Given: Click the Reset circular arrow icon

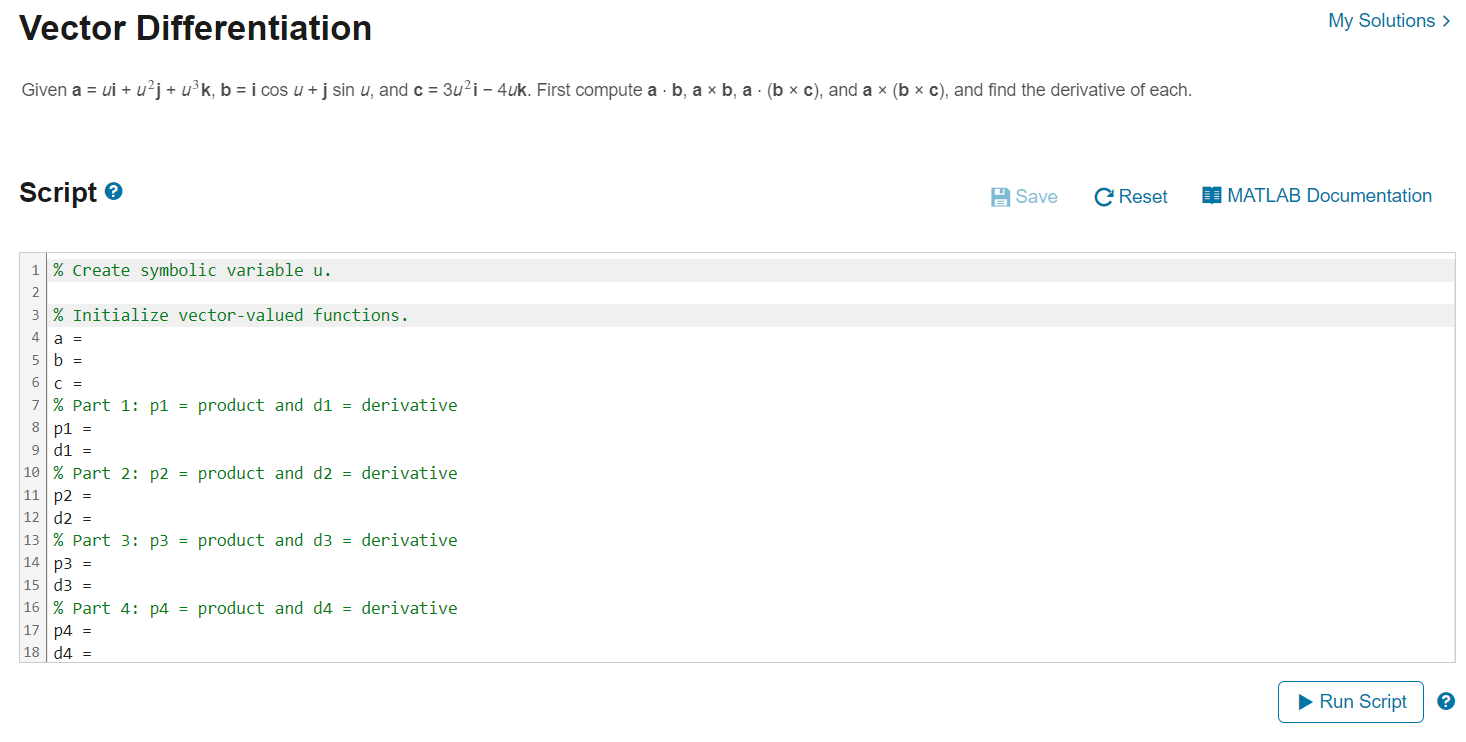Looking at the screenshot, I should point(1103,196).
